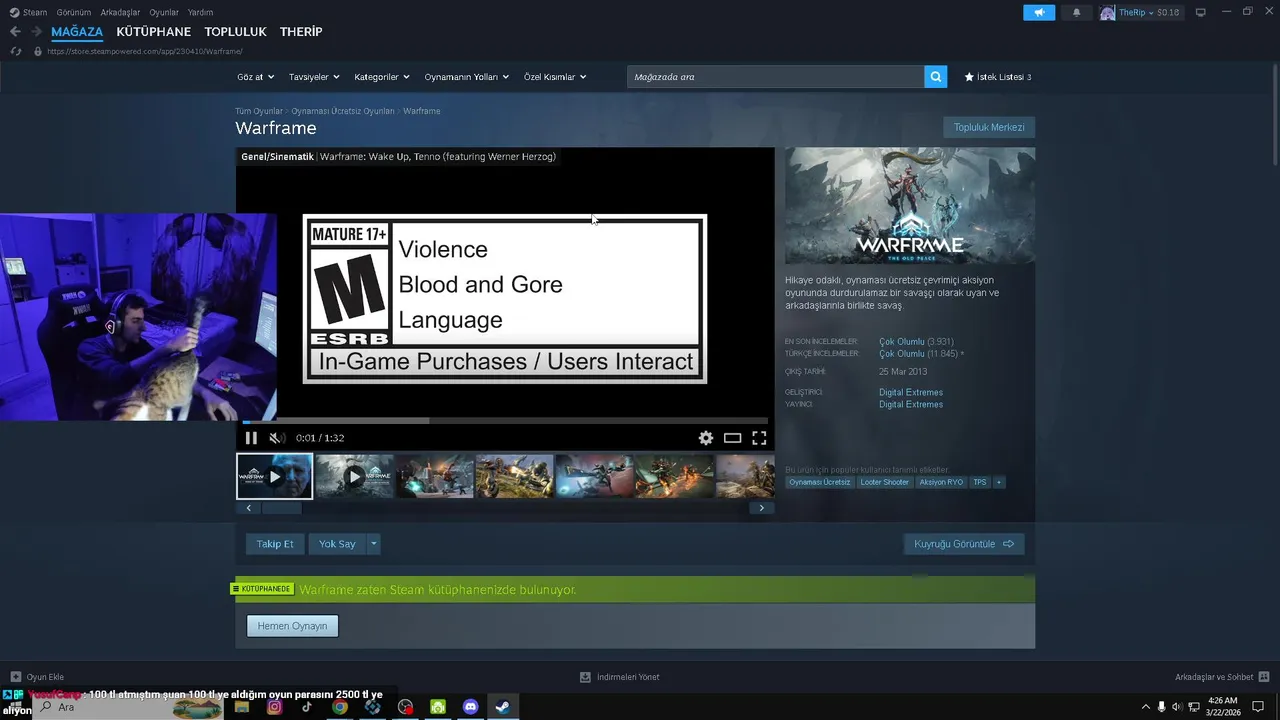Focus the 'Mağazada ara' search field
This screenshot has width=1280, height=720.
pyautogui.click(x=776, y=76)
